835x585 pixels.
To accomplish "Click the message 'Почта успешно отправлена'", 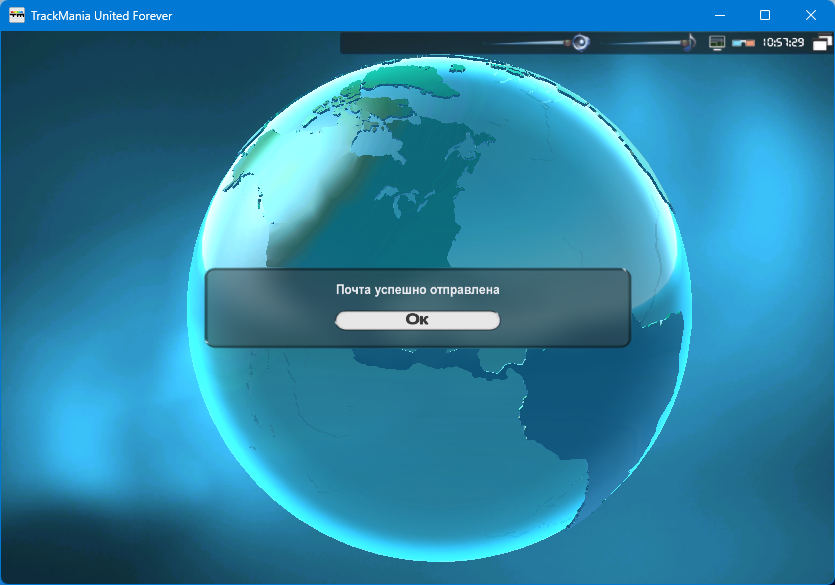I will tap(418, 290).
